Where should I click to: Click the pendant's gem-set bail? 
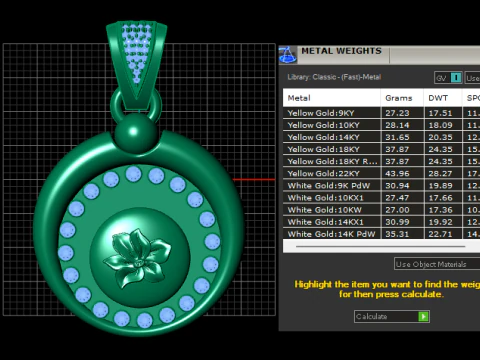click(136, 65)
